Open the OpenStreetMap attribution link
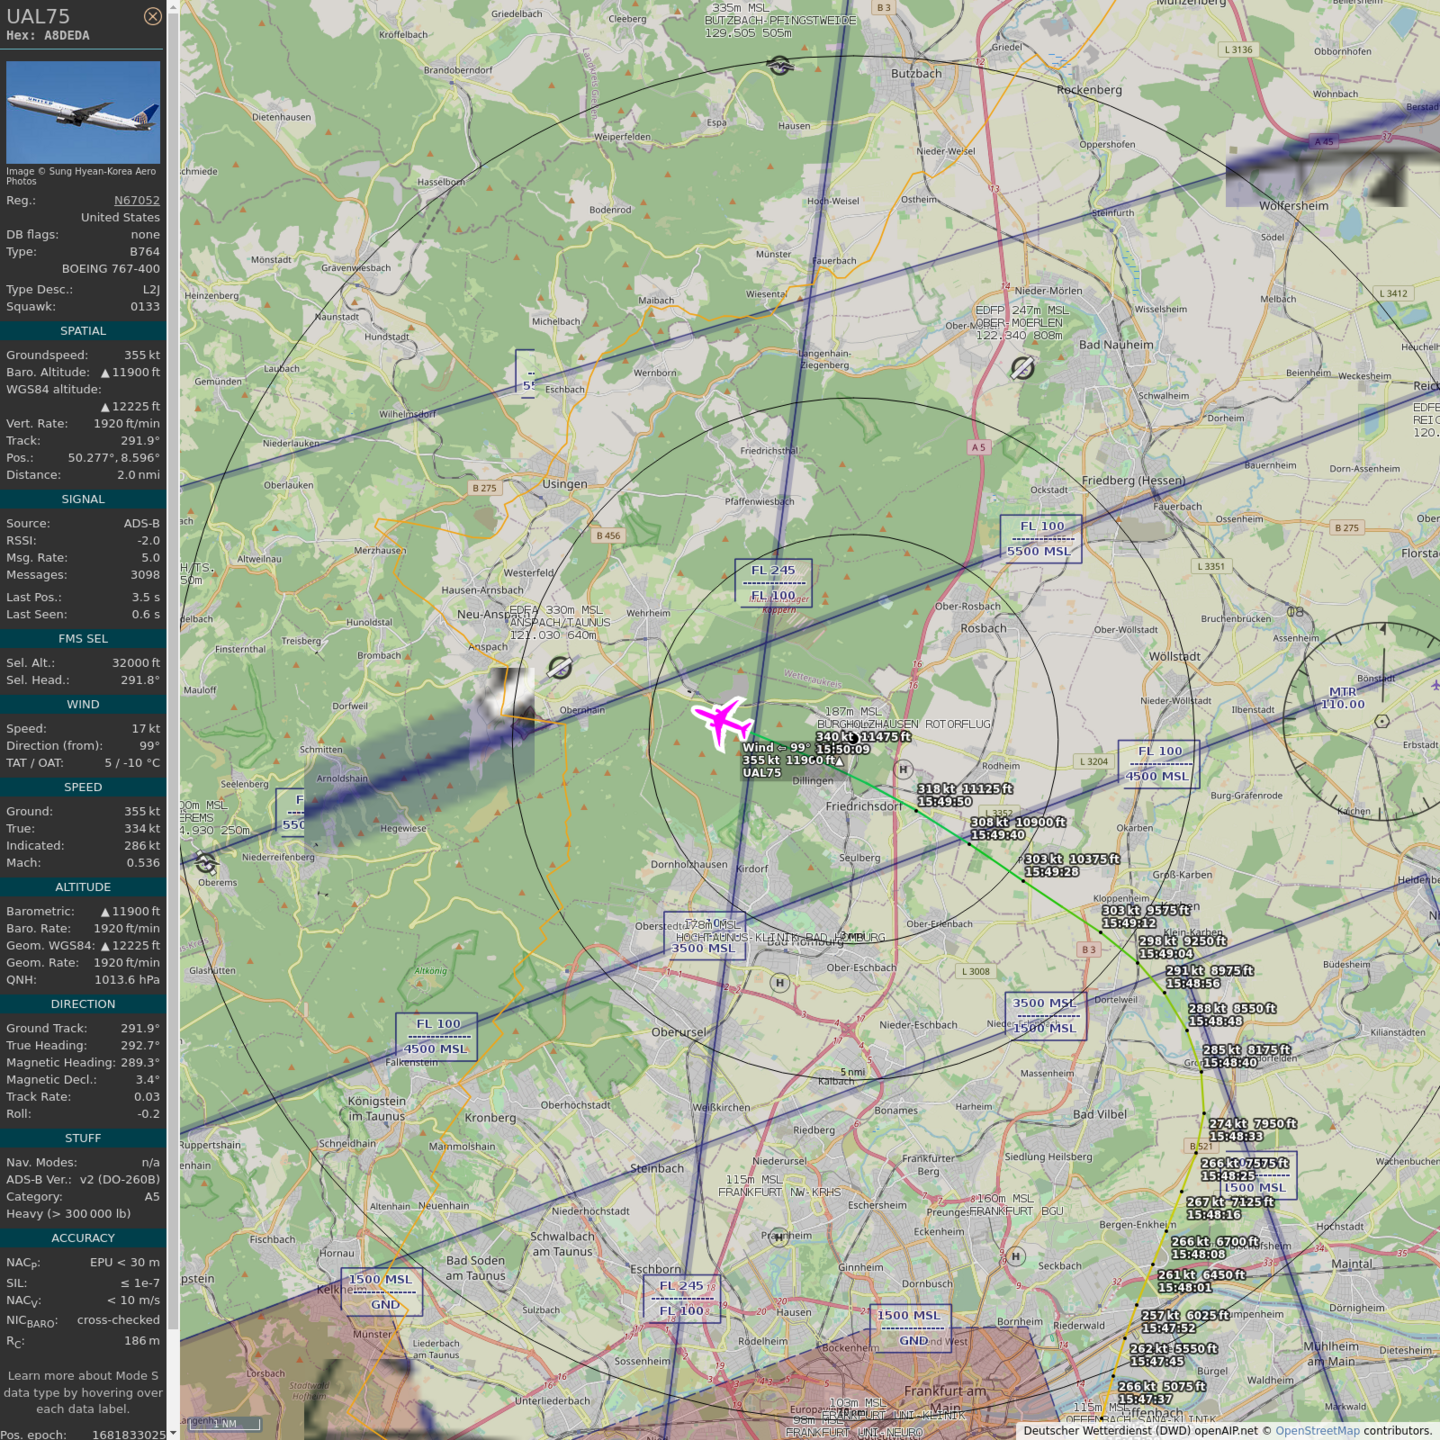 pyautogui.click(x=1317, y=1430)
